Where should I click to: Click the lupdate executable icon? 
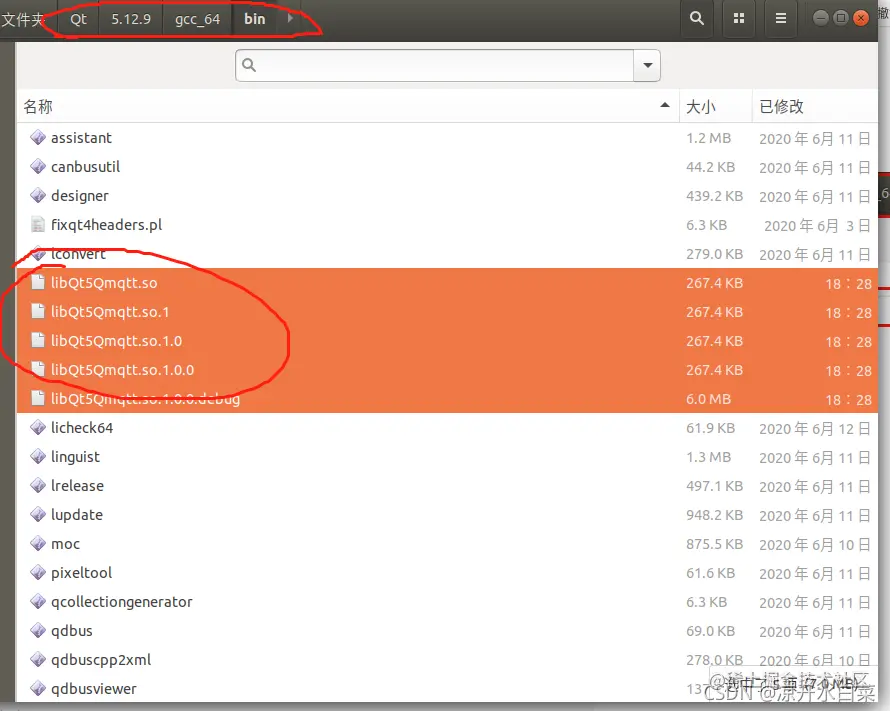coord(38,514)
